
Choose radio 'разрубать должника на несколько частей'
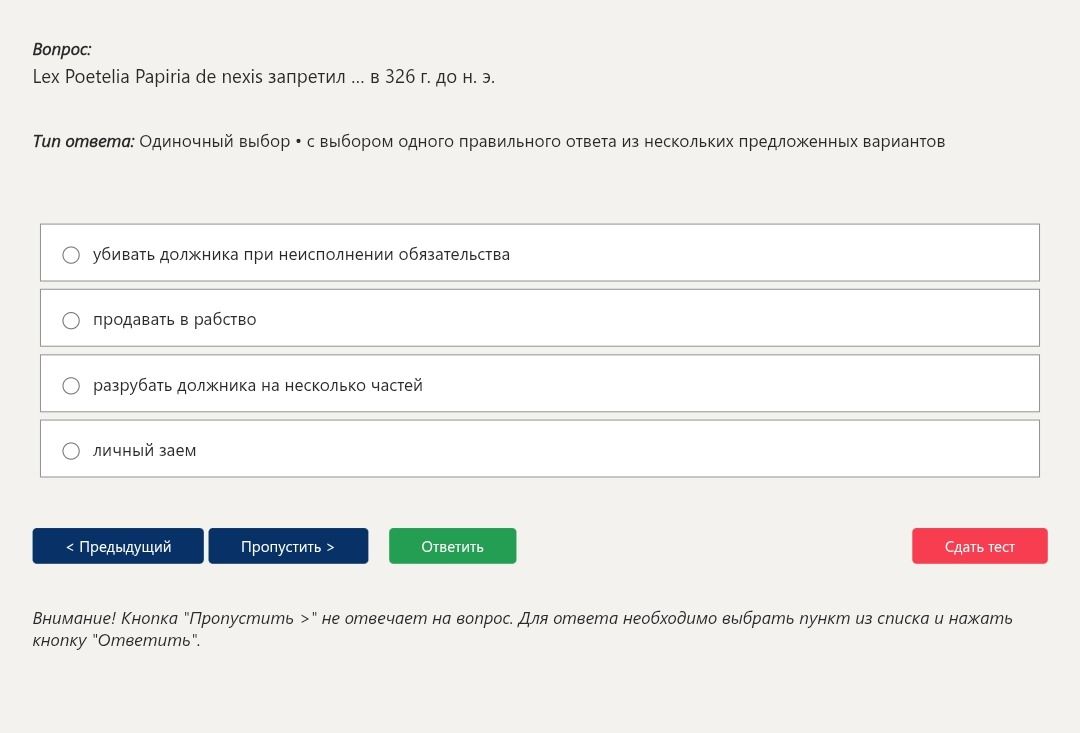[71, 386]
